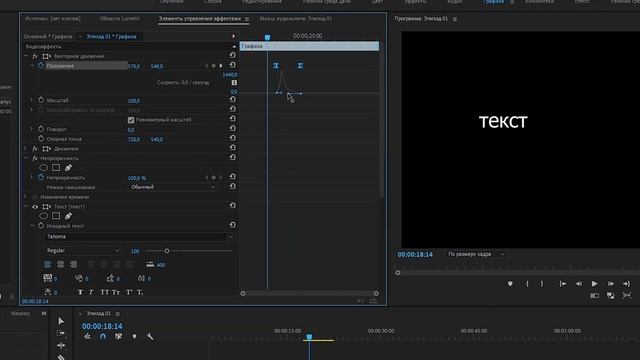
Task: Expand the Масштаб property
Action: coord(32,100)
